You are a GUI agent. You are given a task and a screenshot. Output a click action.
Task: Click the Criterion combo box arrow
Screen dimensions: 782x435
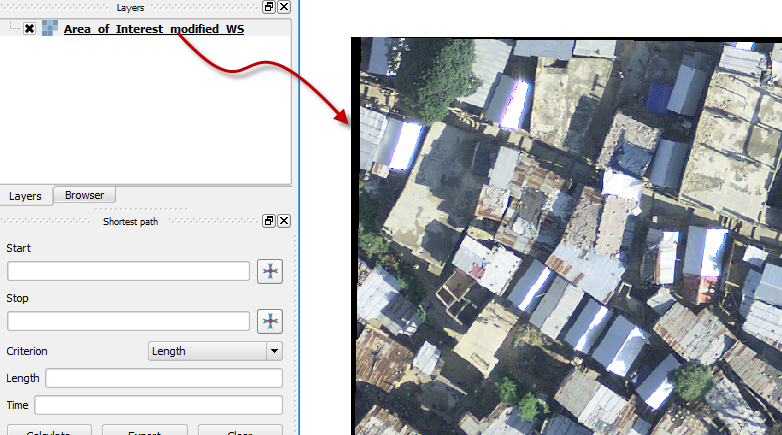point(274,351)
